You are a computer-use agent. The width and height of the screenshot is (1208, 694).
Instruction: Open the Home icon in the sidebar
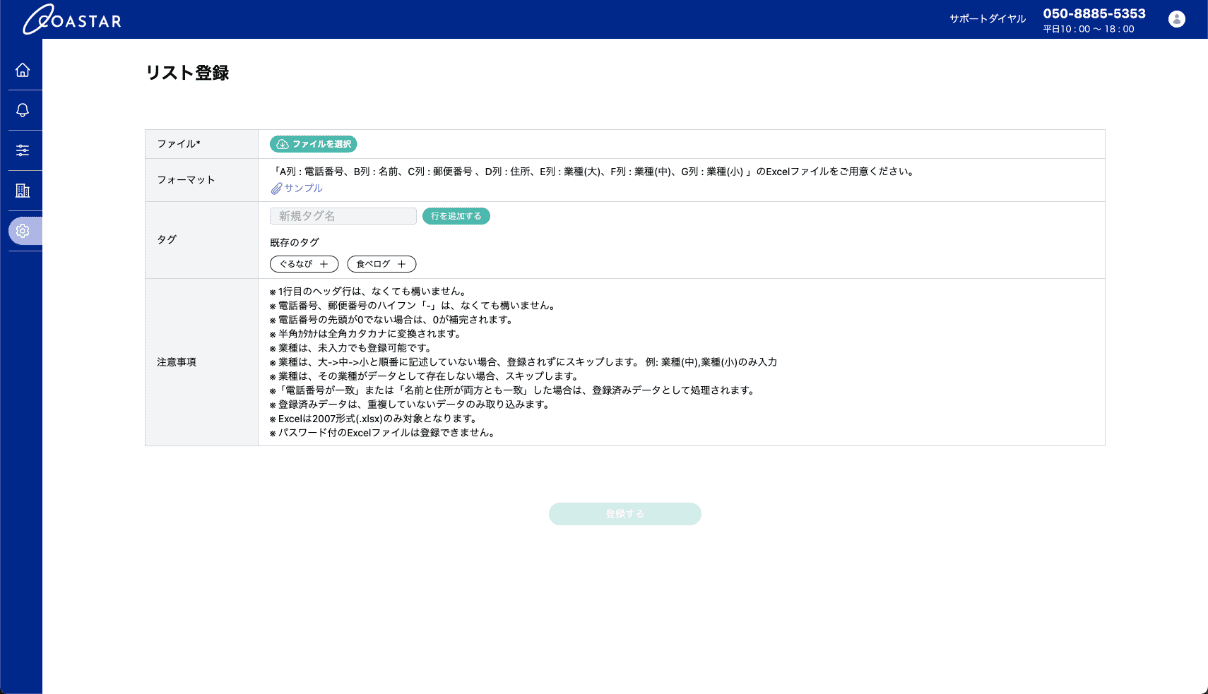[x=22, y=69]
